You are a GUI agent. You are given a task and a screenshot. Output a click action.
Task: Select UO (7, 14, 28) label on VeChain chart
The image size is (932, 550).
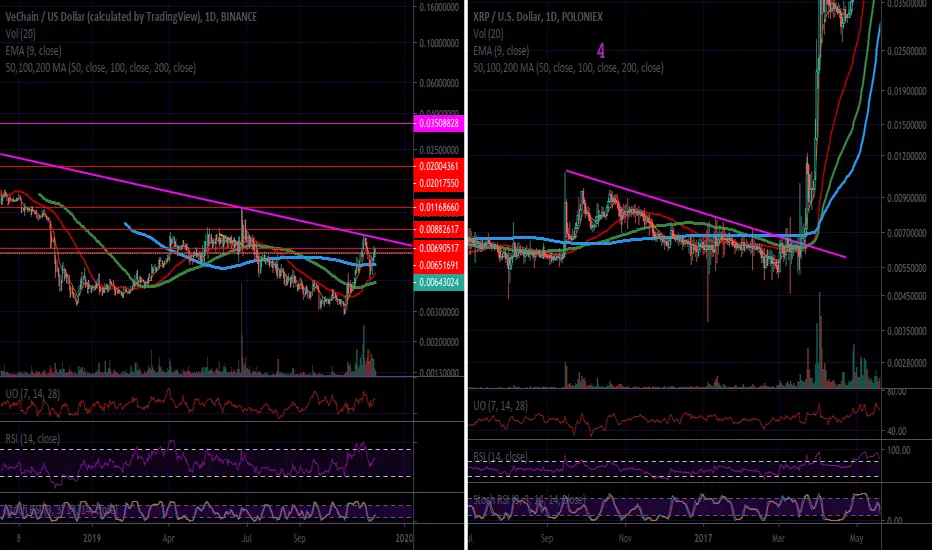click(33, 394)
